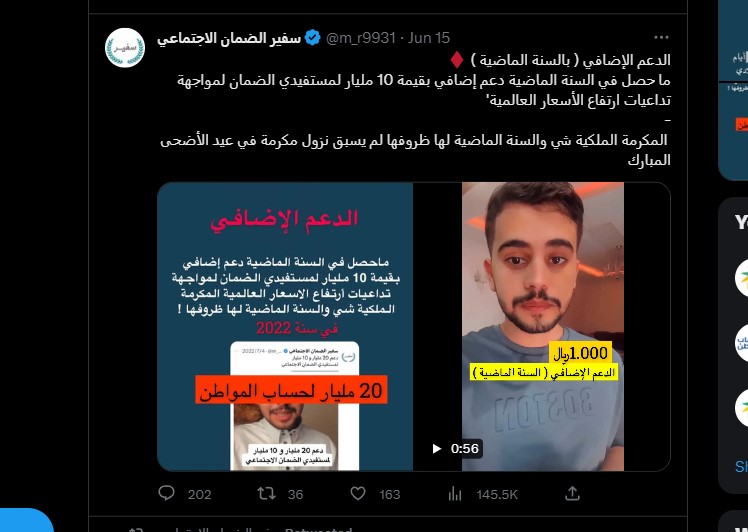The width and height of the screenshot is (748, 532).
Task: Share the tweet via the upload icon
Action: pos(572,493)
